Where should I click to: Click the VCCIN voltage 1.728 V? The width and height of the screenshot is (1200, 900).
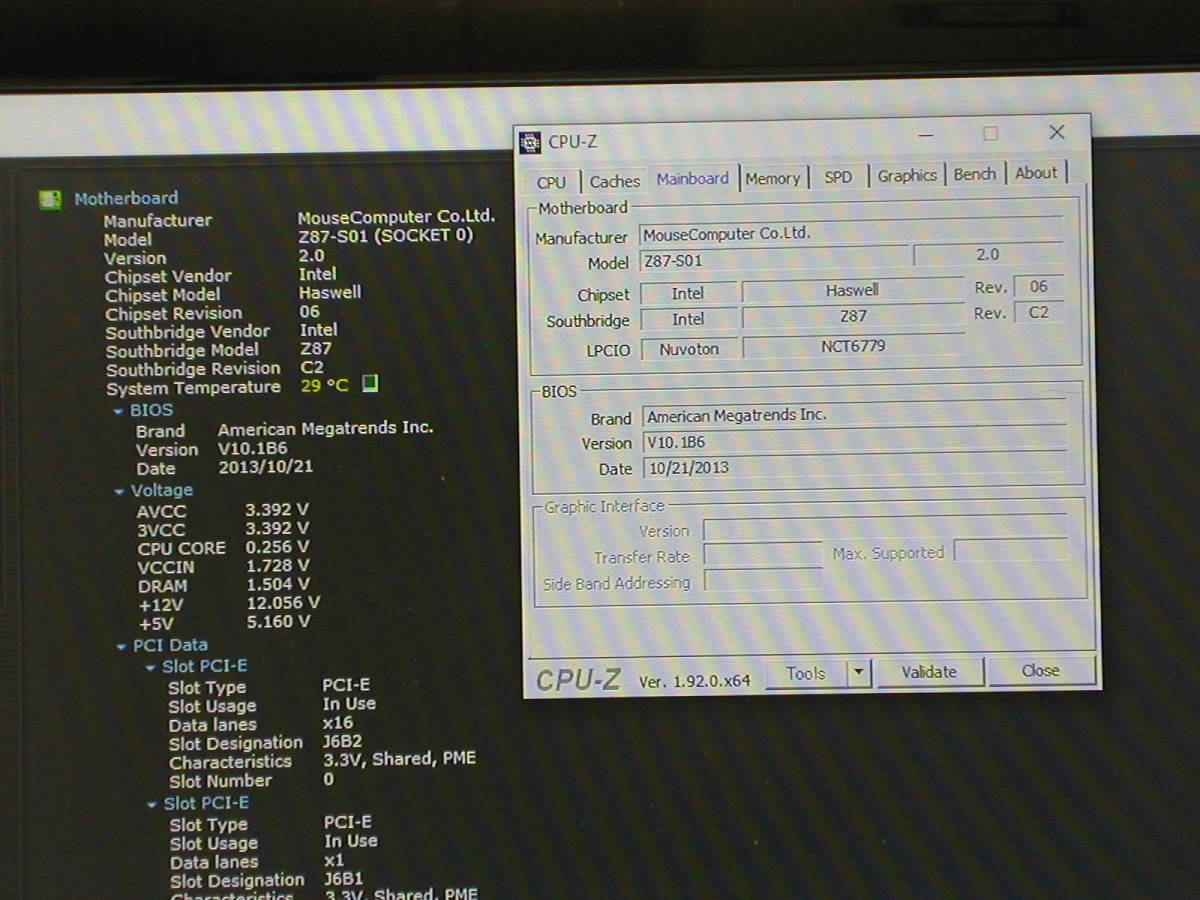pos(277,566)
